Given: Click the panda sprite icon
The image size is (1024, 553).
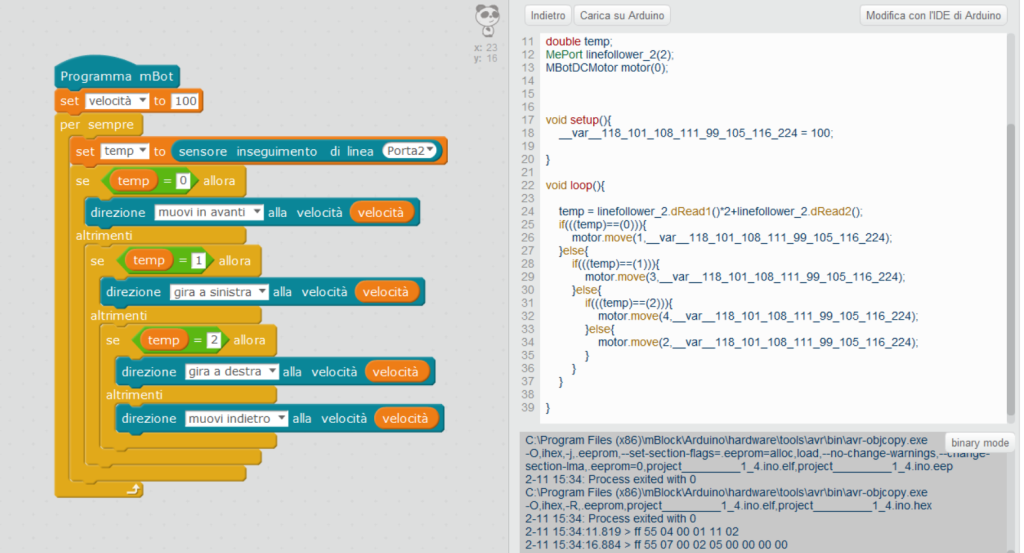Looking at the screenshot, I should [487, 20].
